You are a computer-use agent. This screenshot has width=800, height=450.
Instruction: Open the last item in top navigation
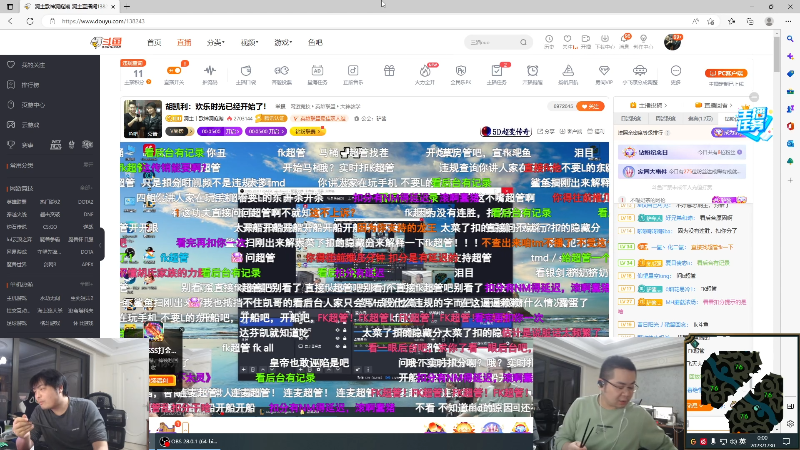click(x=315, y=42)
